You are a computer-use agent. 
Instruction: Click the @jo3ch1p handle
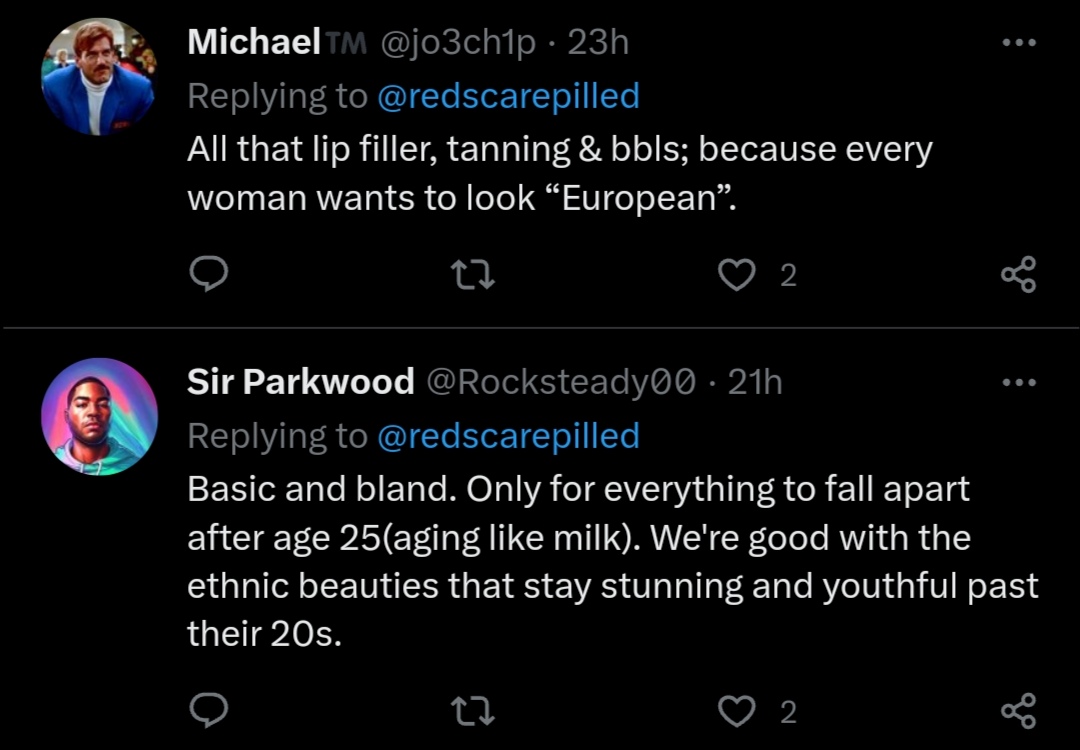coord(456,42)
